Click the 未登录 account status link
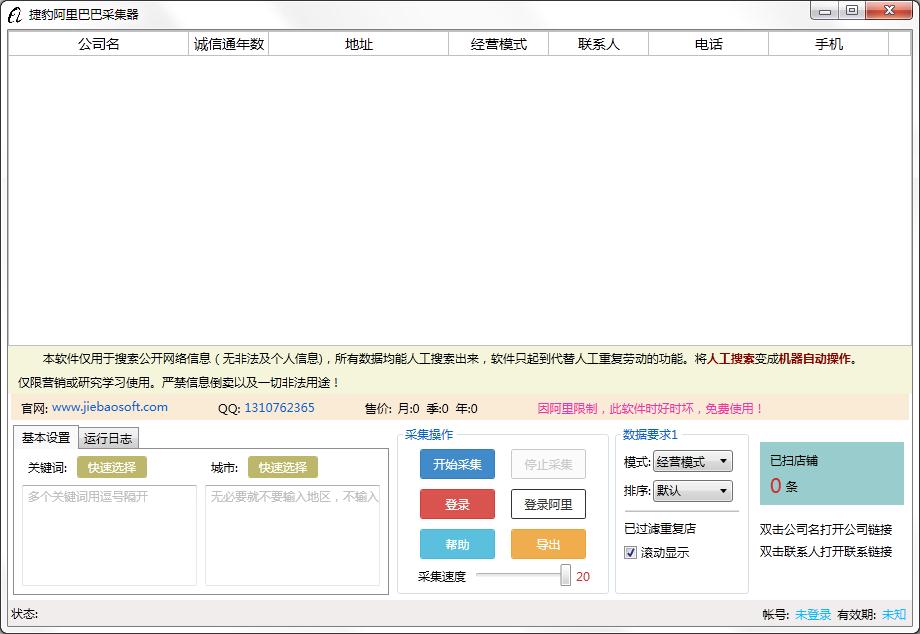Viewport: 920px width, 634px height. click(812, 615)
